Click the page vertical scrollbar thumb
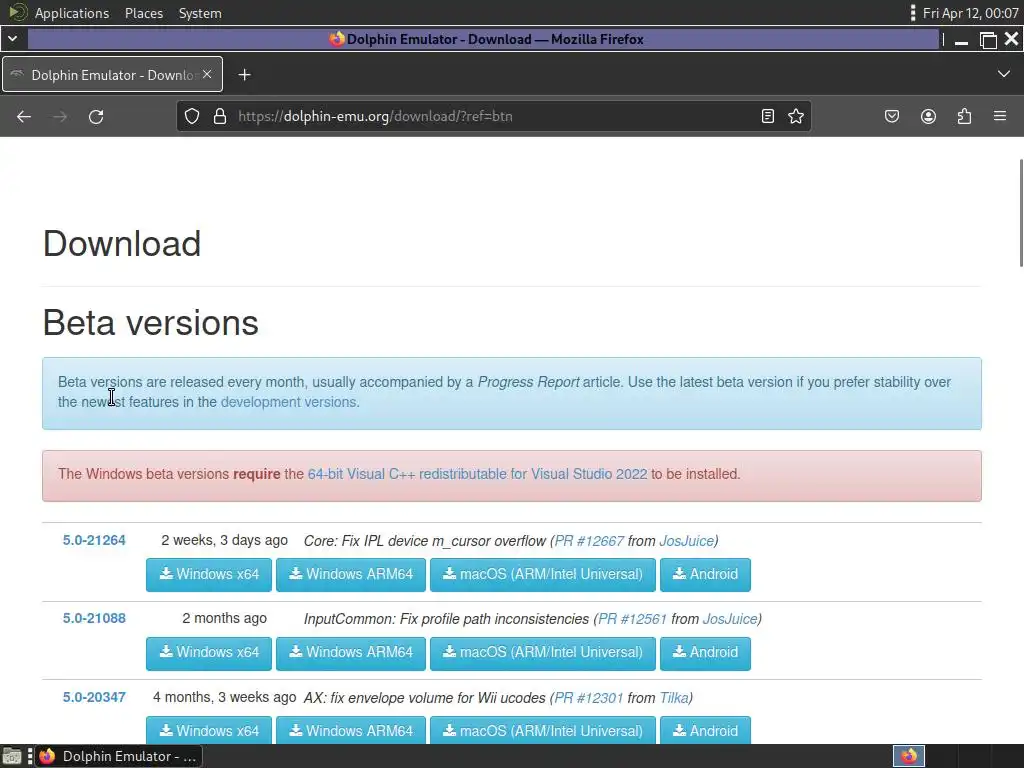 1021,212
